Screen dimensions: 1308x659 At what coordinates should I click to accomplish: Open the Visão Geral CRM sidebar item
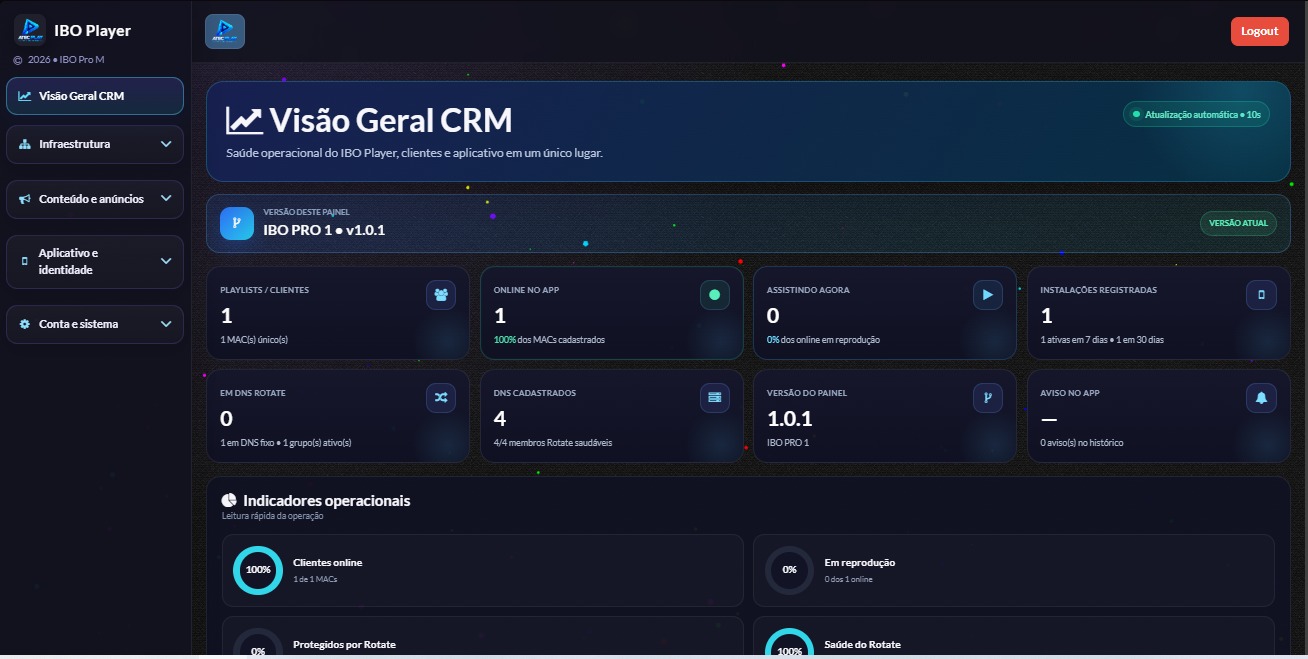95,96
